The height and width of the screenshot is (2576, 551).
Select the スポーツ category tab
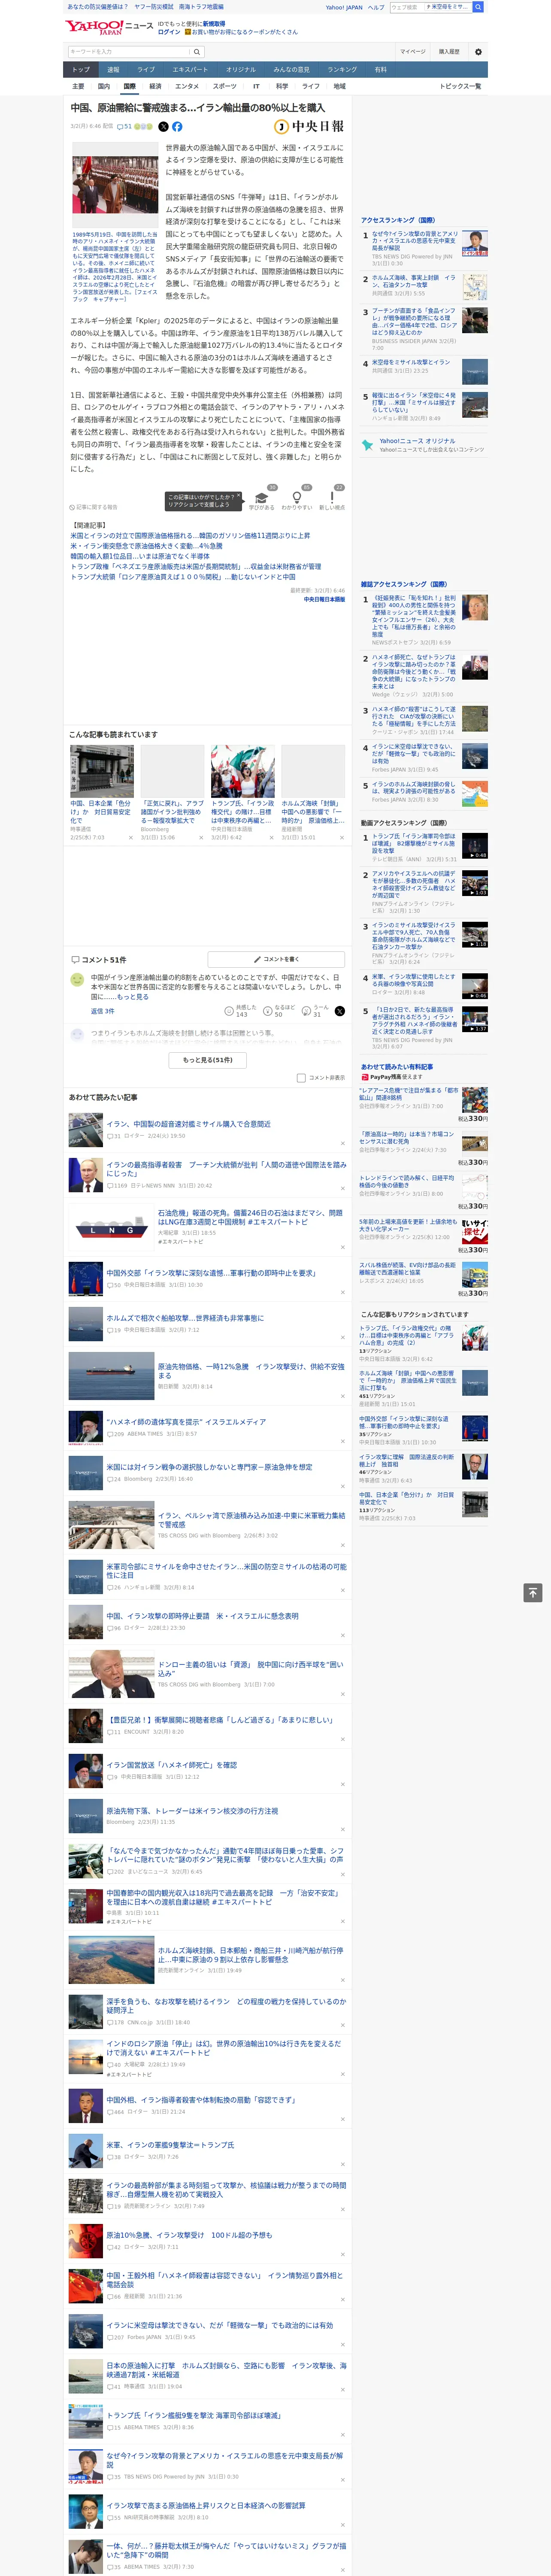225,86
